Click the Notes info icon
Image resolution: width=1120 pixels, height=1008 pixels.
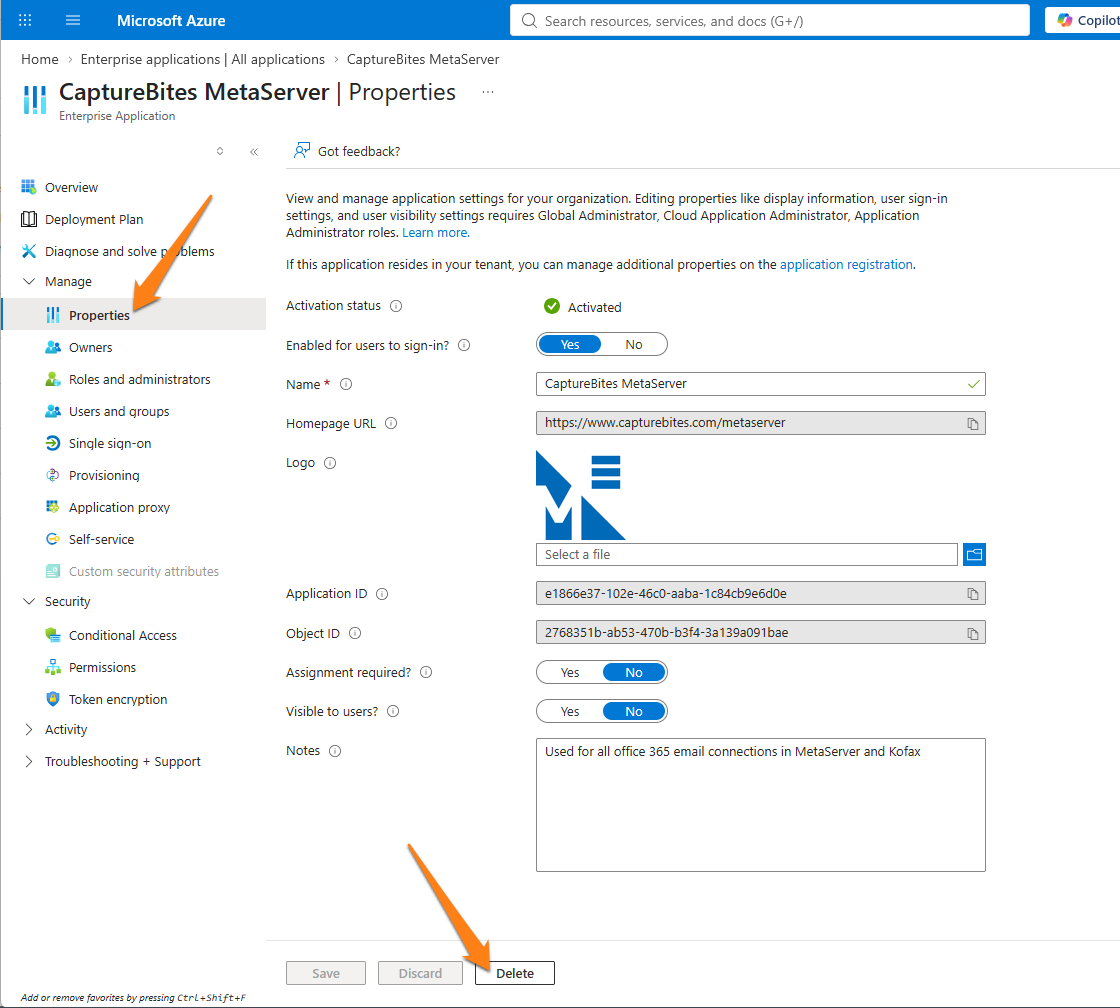point(335,751)
